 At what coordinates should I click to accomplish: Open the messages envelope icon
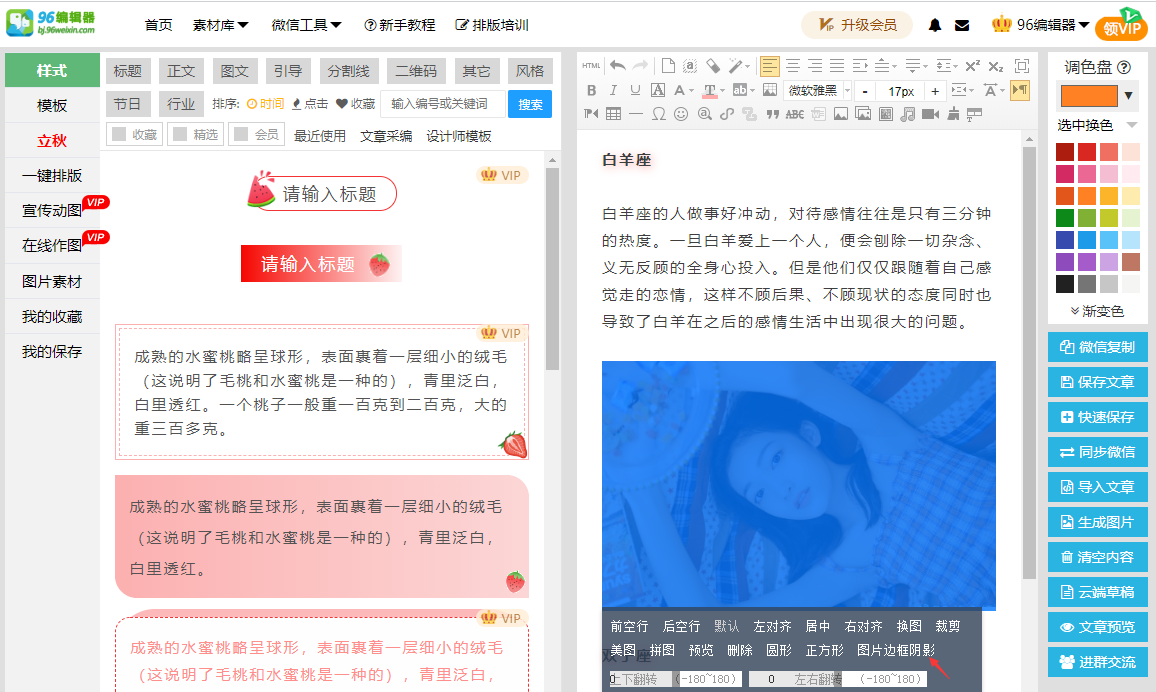coord(962,25)
